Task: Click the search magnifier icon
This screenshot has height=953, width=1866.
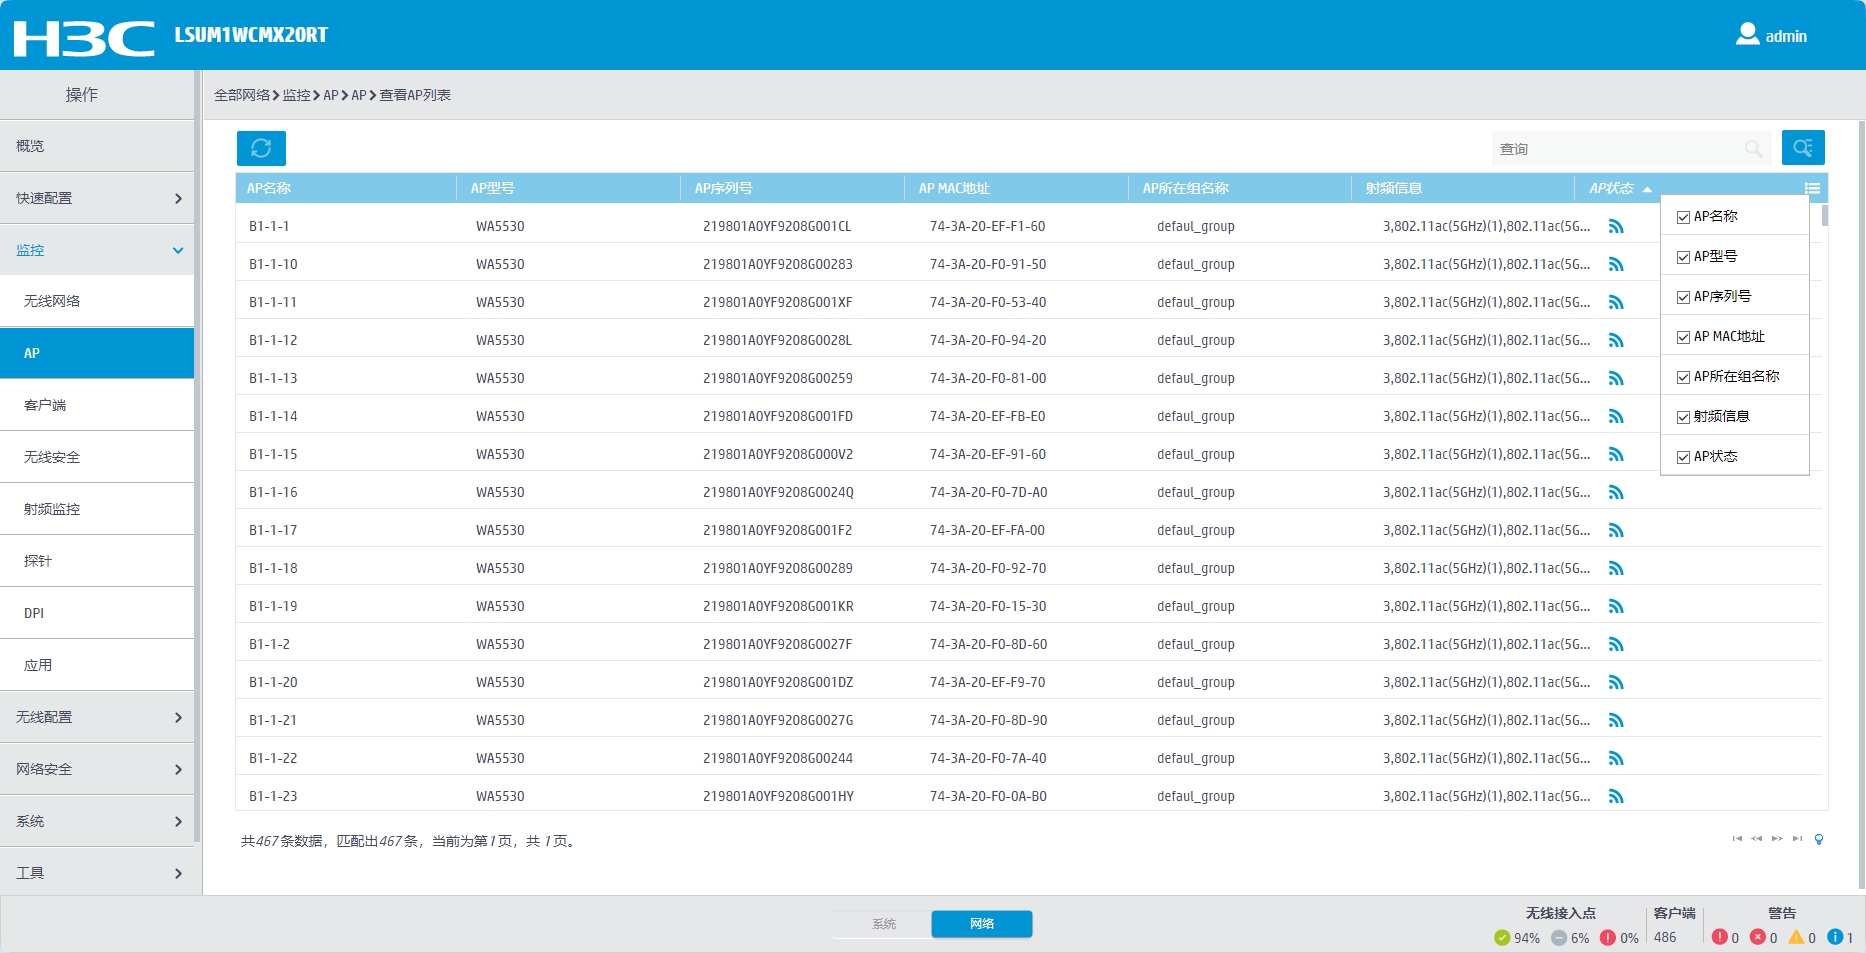Action: coord(1753,149)
